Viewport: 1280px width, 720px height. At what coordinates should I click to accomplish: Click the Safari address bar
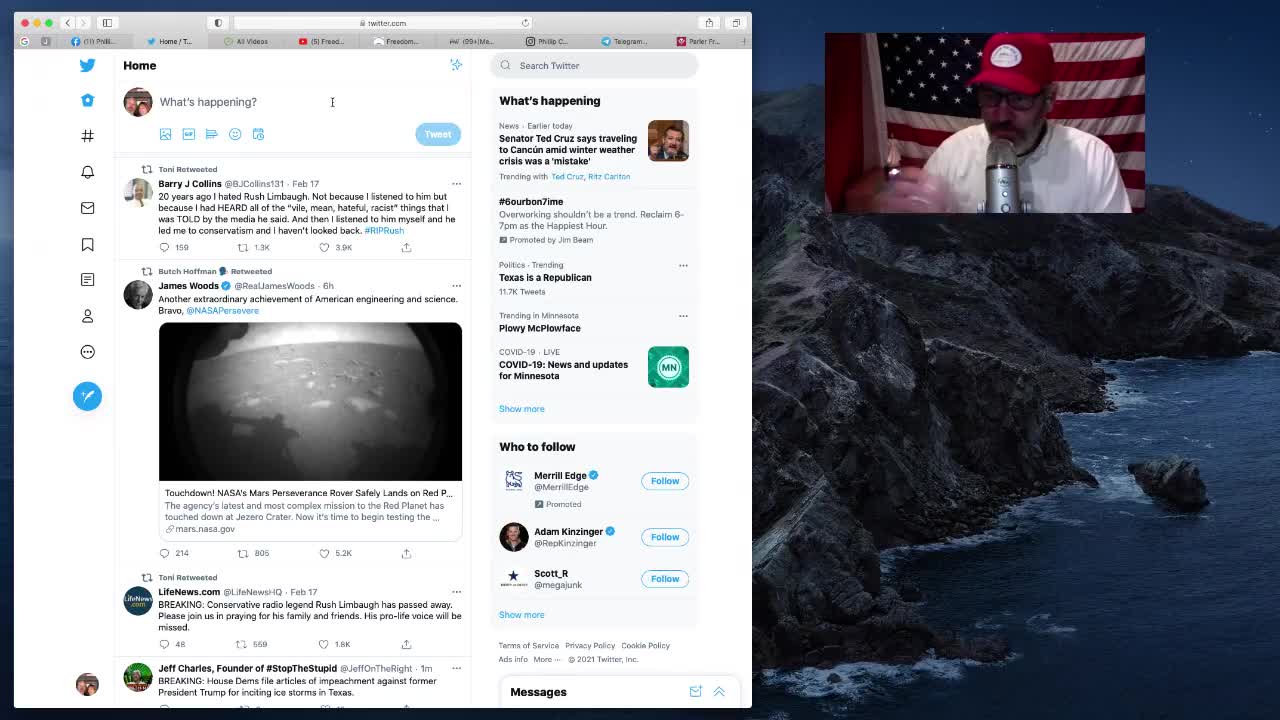point(384,23)
